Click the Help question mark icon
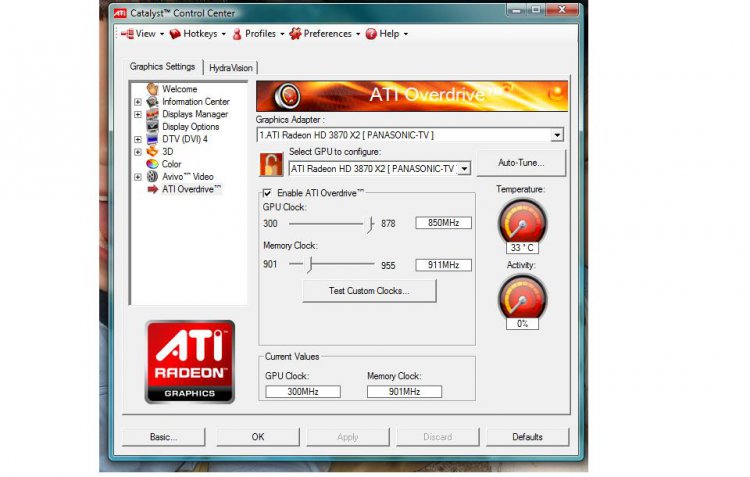 point(371,34)
